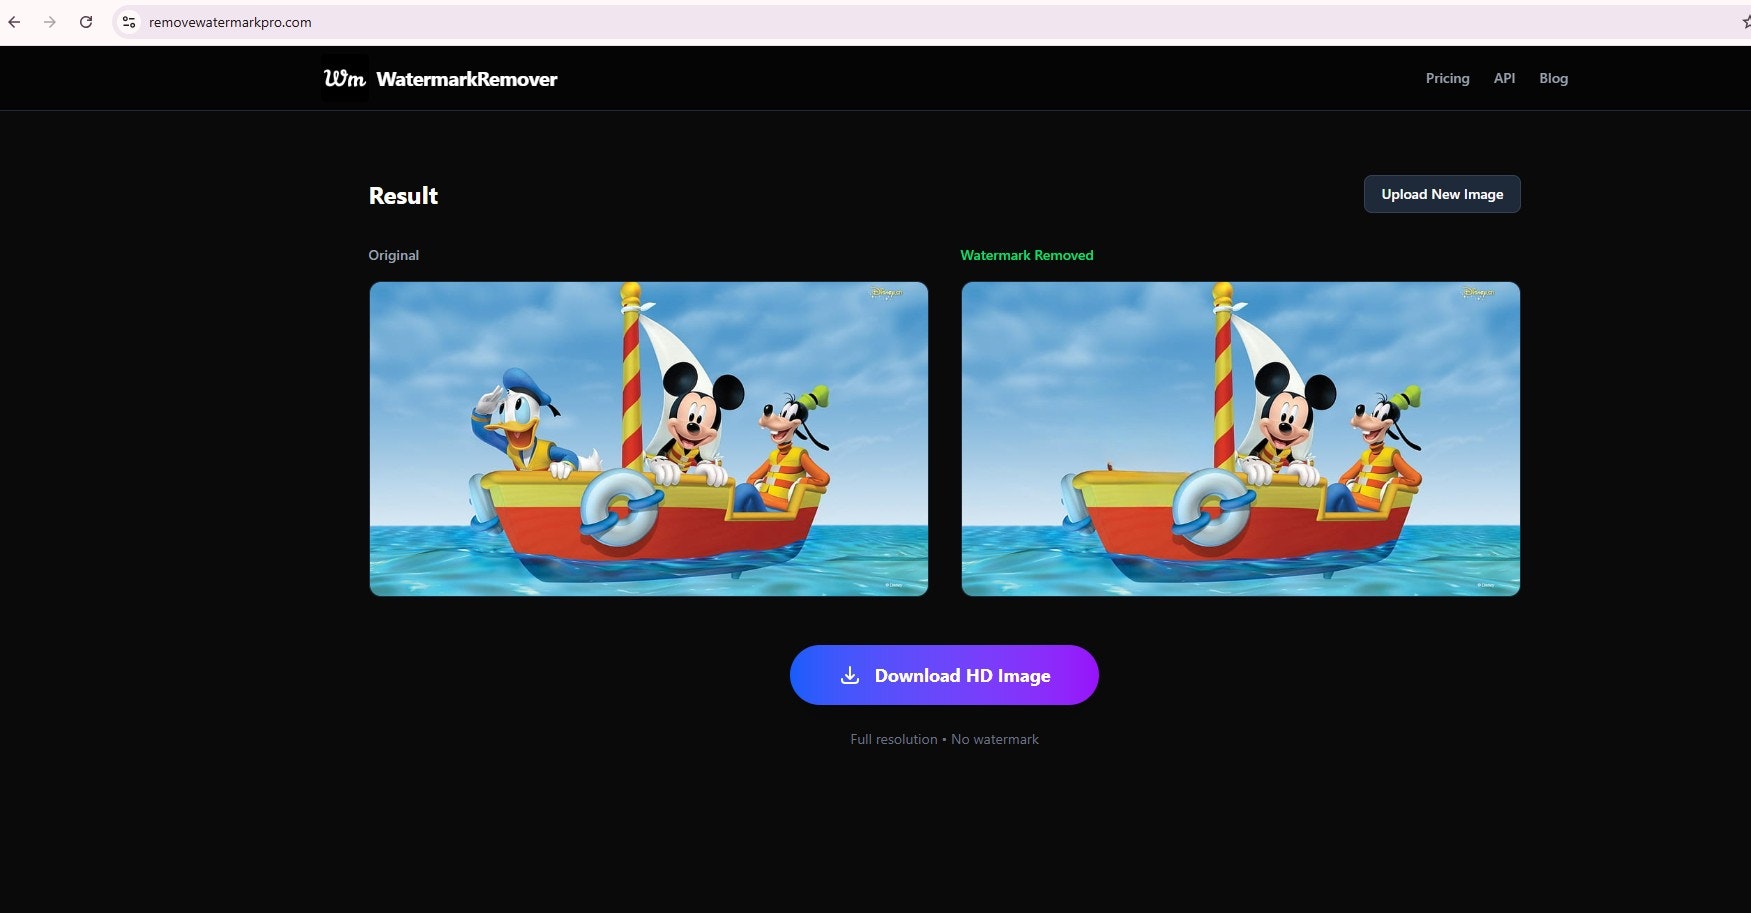Click the Download HD Image button
The height and width of the screenshot is (913, 1751).
point(944,675)
